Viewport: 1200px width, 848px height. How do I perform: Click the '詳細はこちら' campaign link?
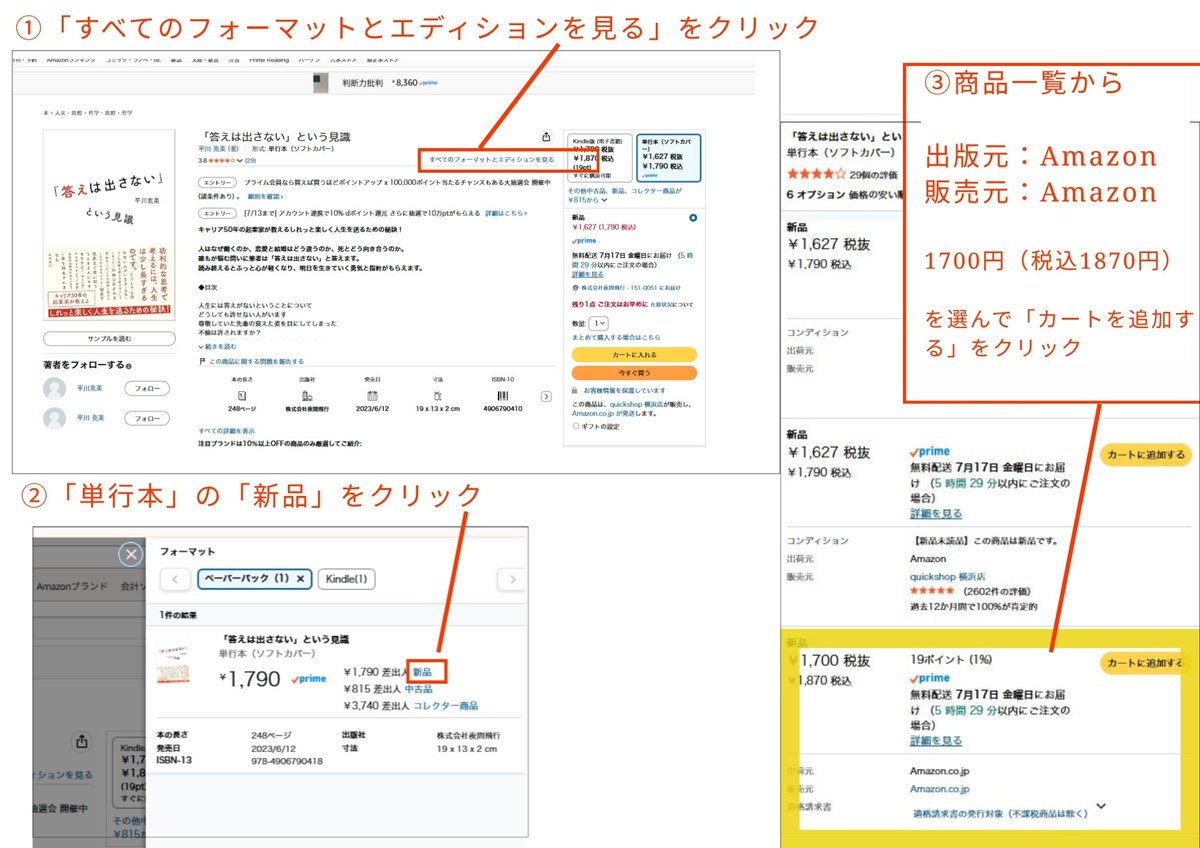[x=504, y=213]
